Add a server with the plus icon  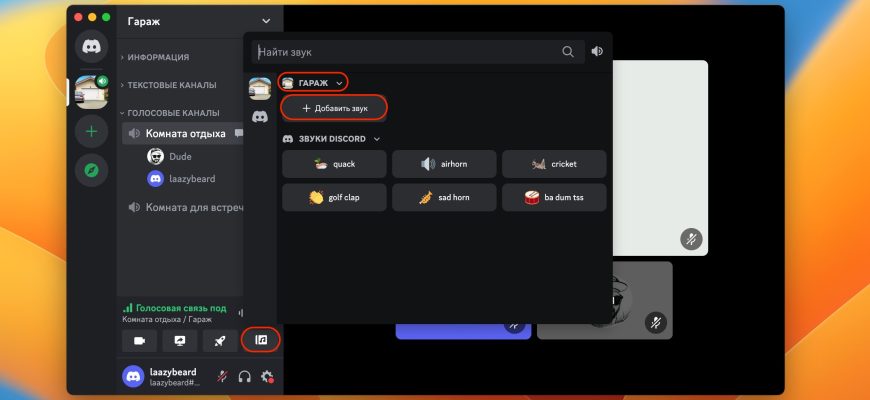point(91,131)
